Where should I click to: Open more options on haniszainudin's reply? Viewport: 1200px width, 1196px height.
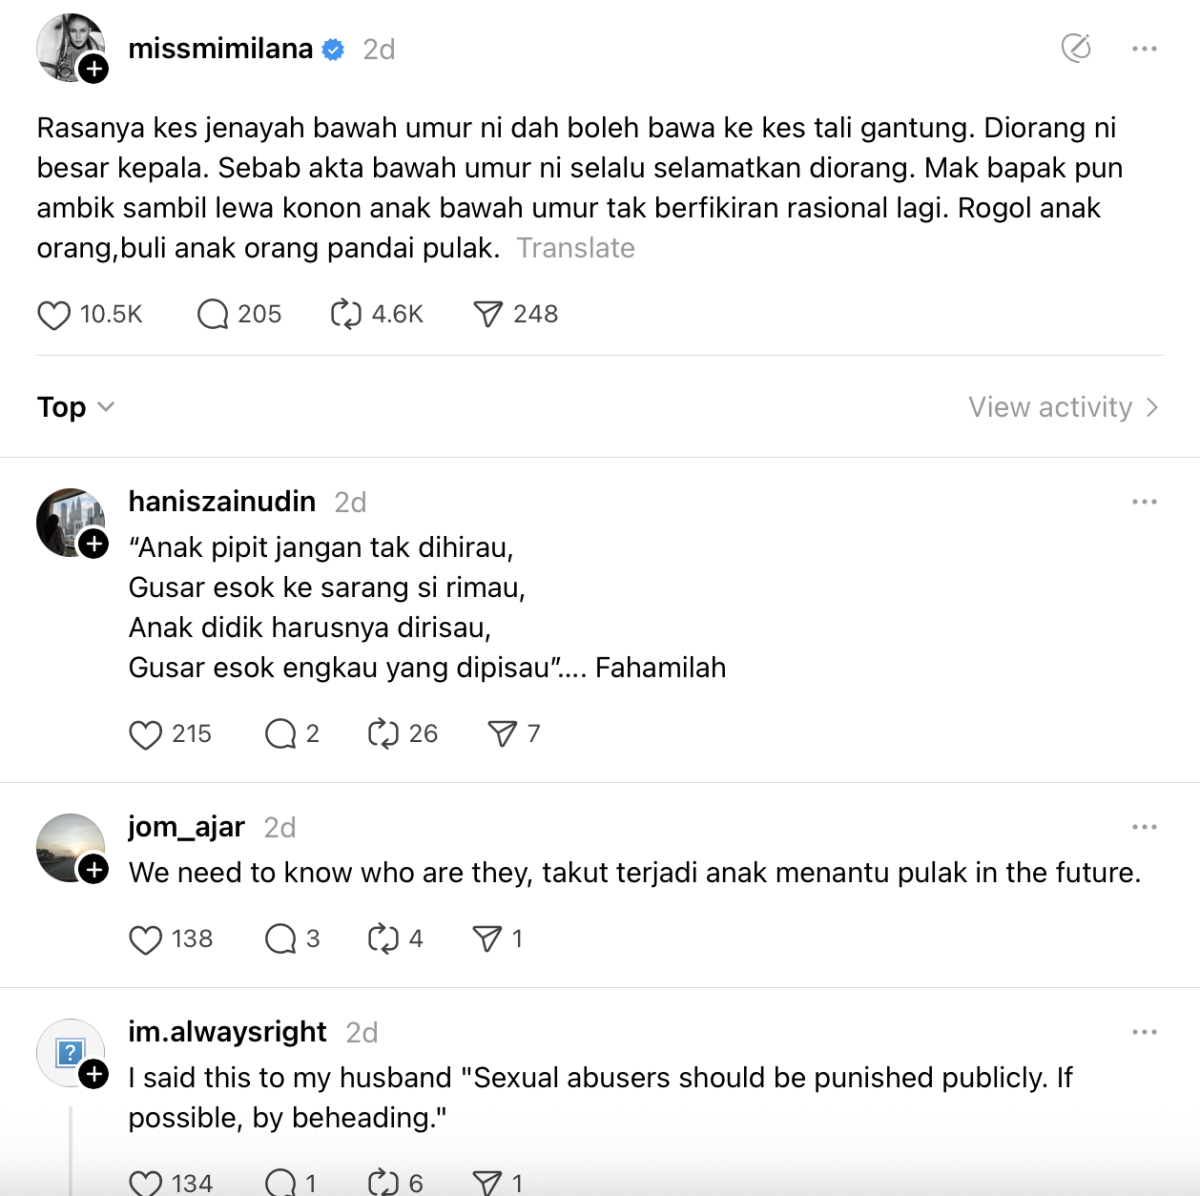[1144, 502]
